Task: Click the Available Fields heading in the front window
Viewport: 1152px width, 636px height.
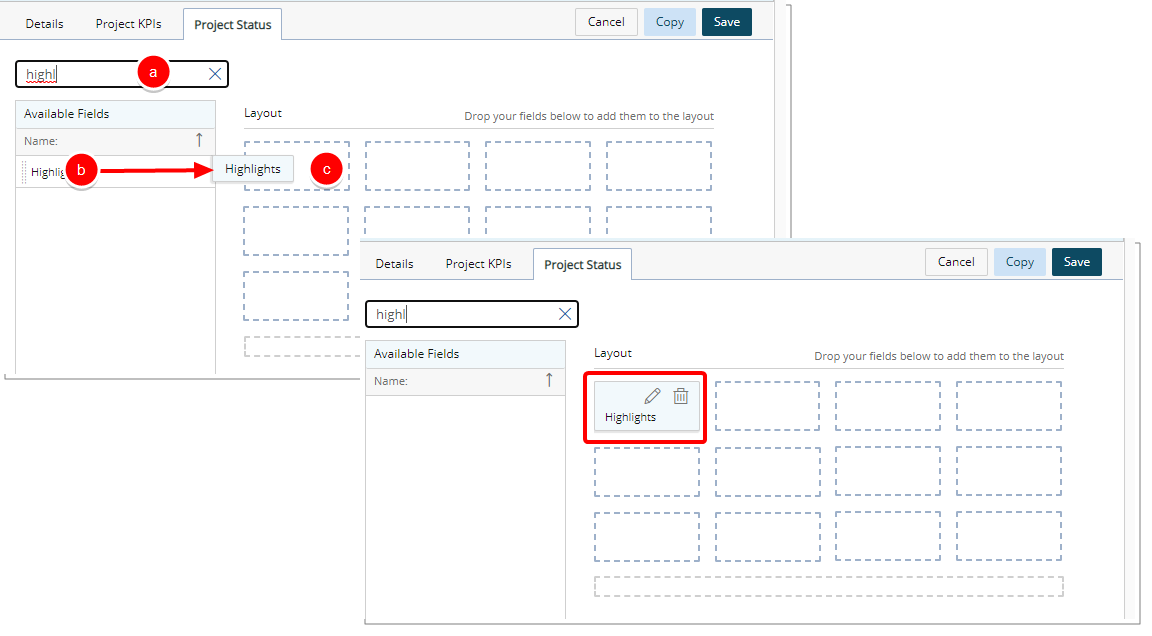Action: (x=417, y=354)
